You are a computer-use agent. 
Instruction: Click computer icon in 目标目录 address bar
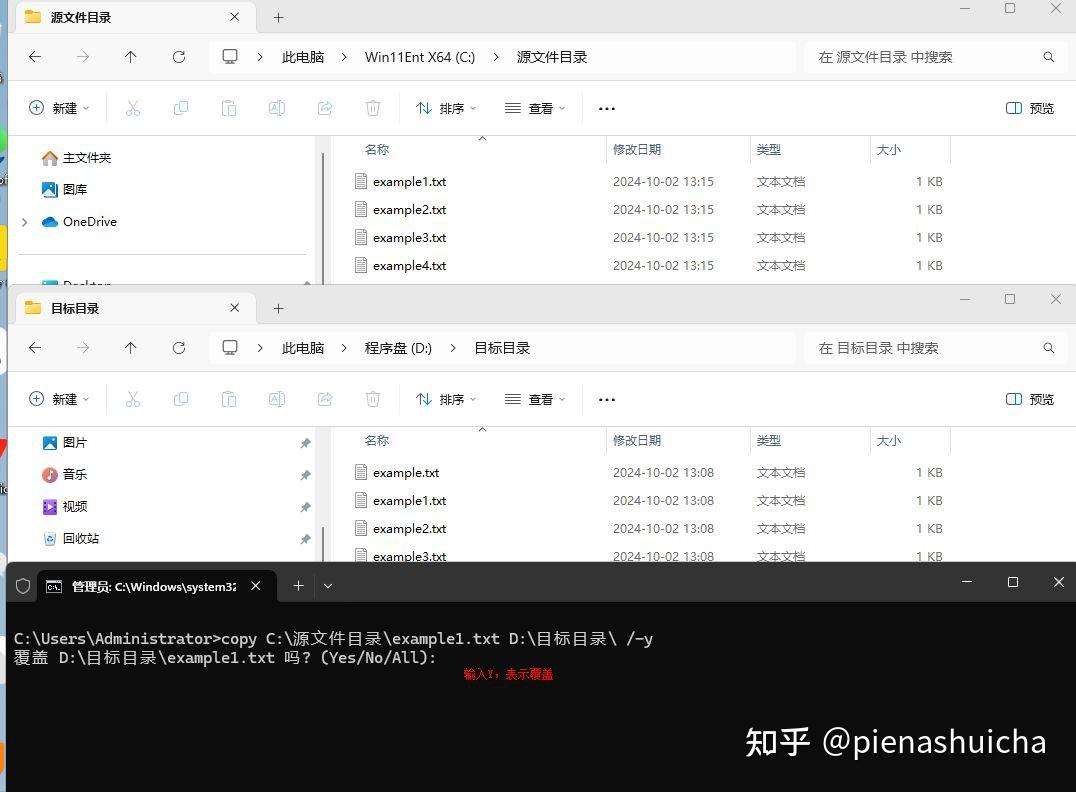230,348
